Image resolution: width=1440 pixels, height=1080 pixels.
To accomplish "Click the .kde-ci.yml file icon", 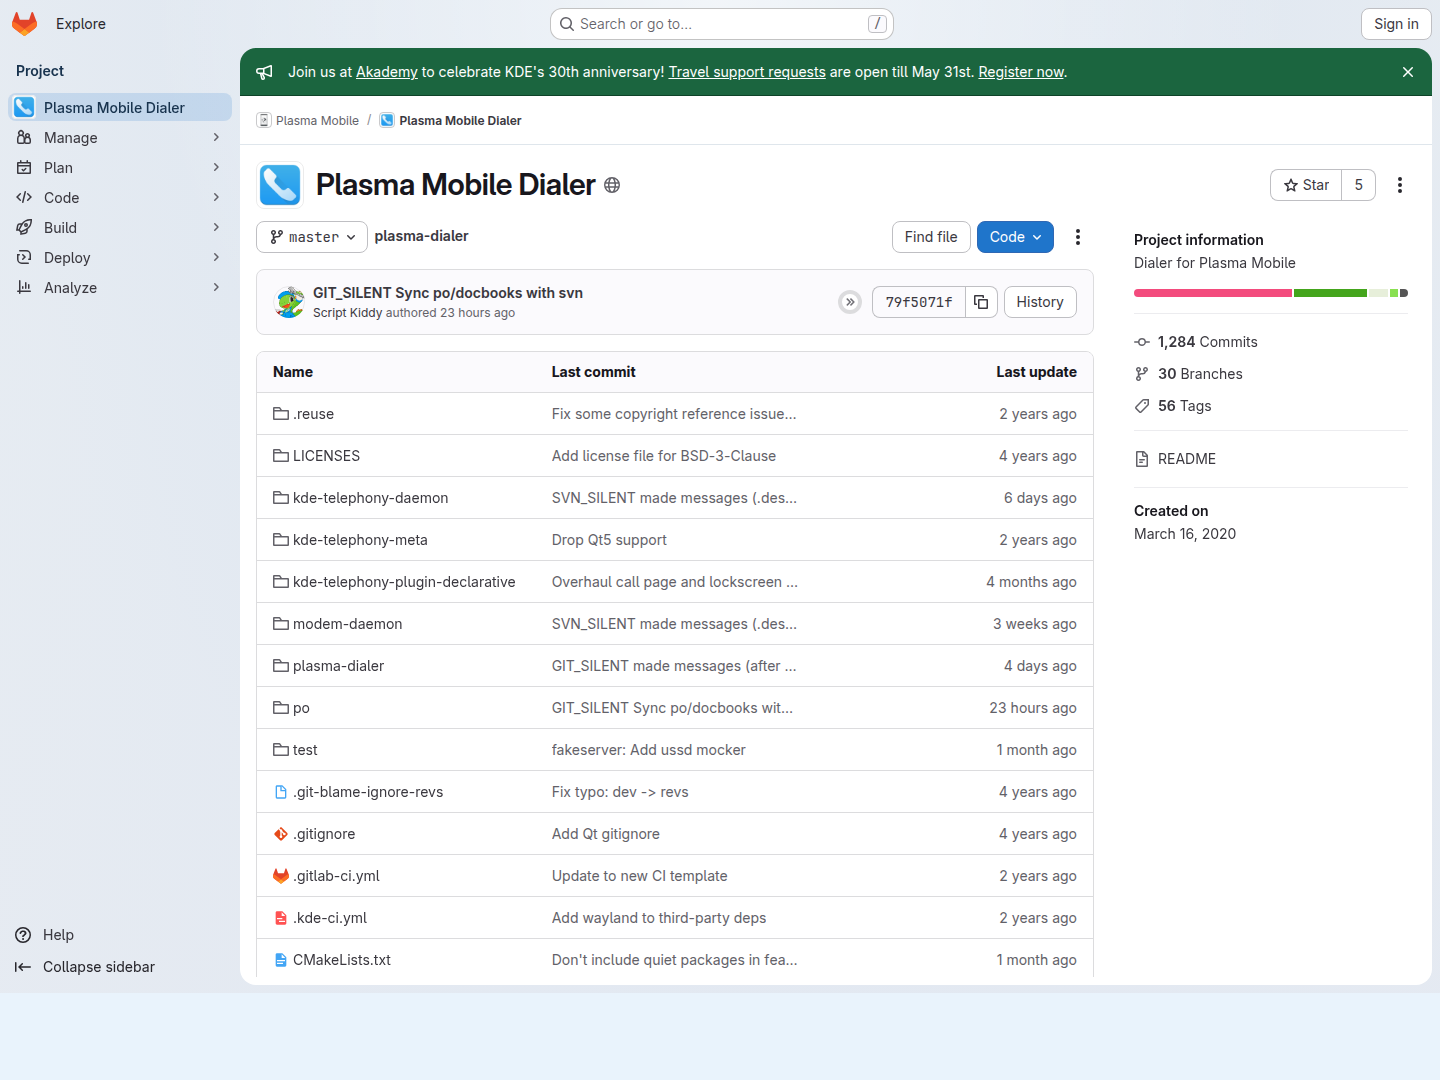I will point(281,918).
